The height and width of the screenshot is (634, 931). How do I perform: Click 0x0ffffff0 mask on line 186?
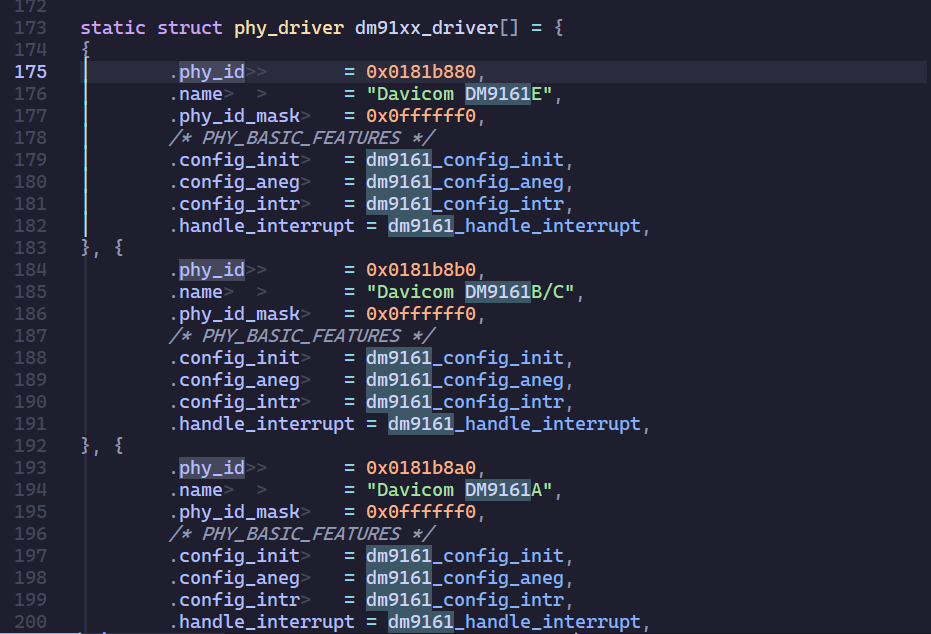click(x=420, y=314)
